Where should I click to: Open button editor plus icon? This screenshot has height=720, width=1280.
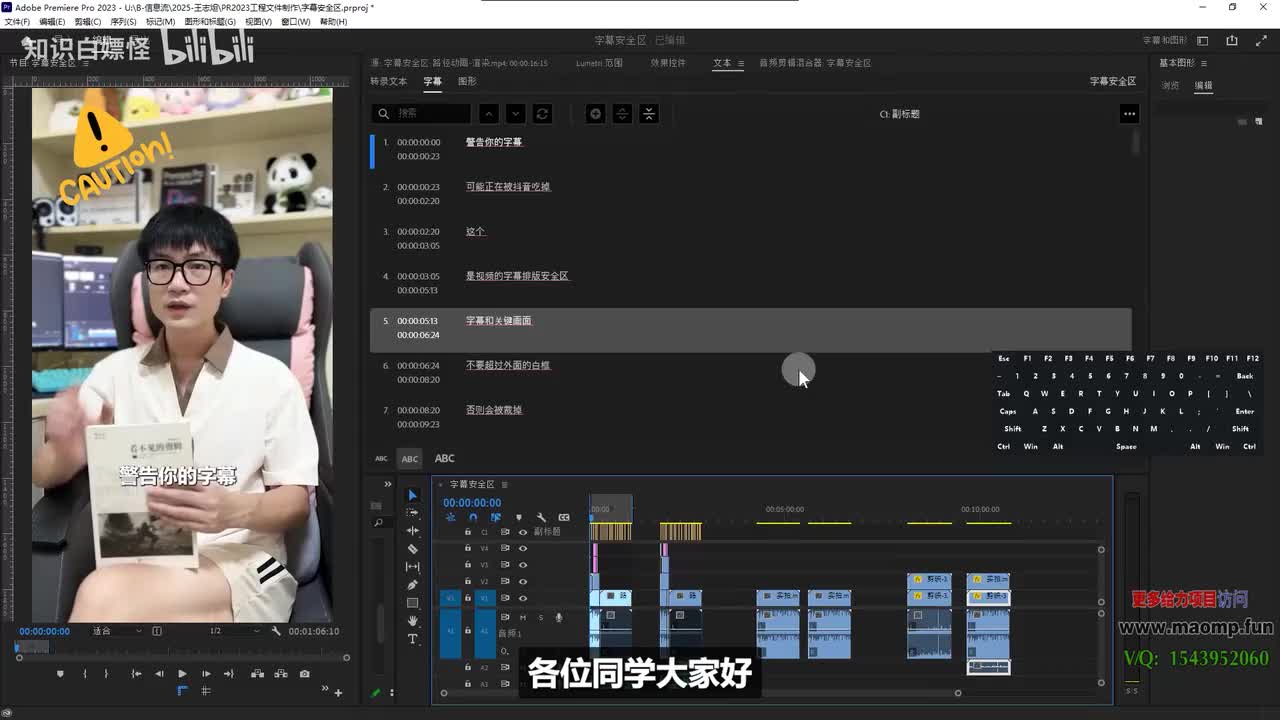pyautogui.click(x=338, y=693)
